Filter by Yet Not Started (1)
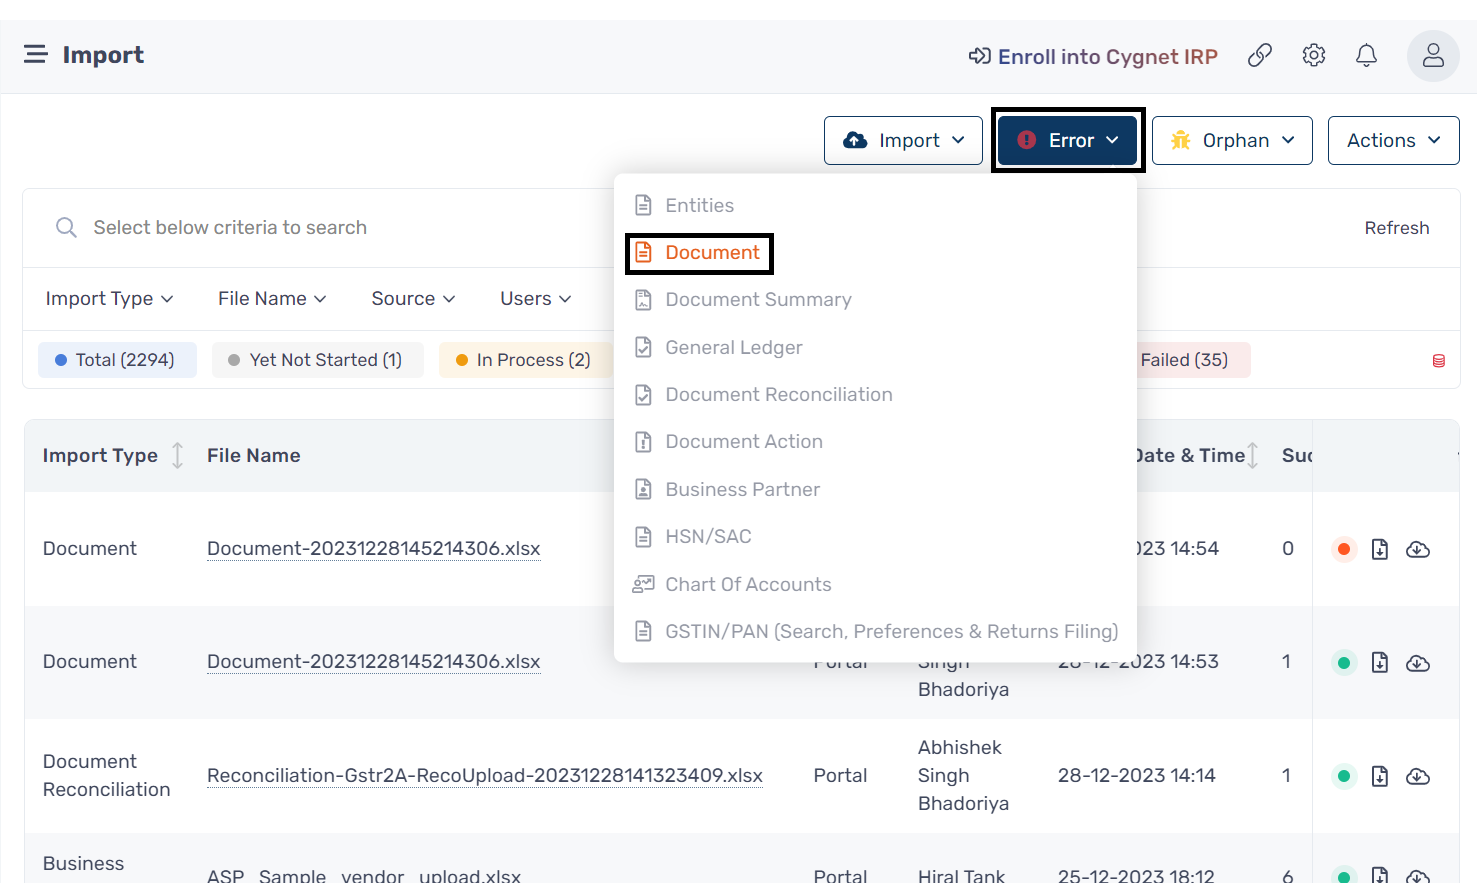1477x883 pixels. 317,360
